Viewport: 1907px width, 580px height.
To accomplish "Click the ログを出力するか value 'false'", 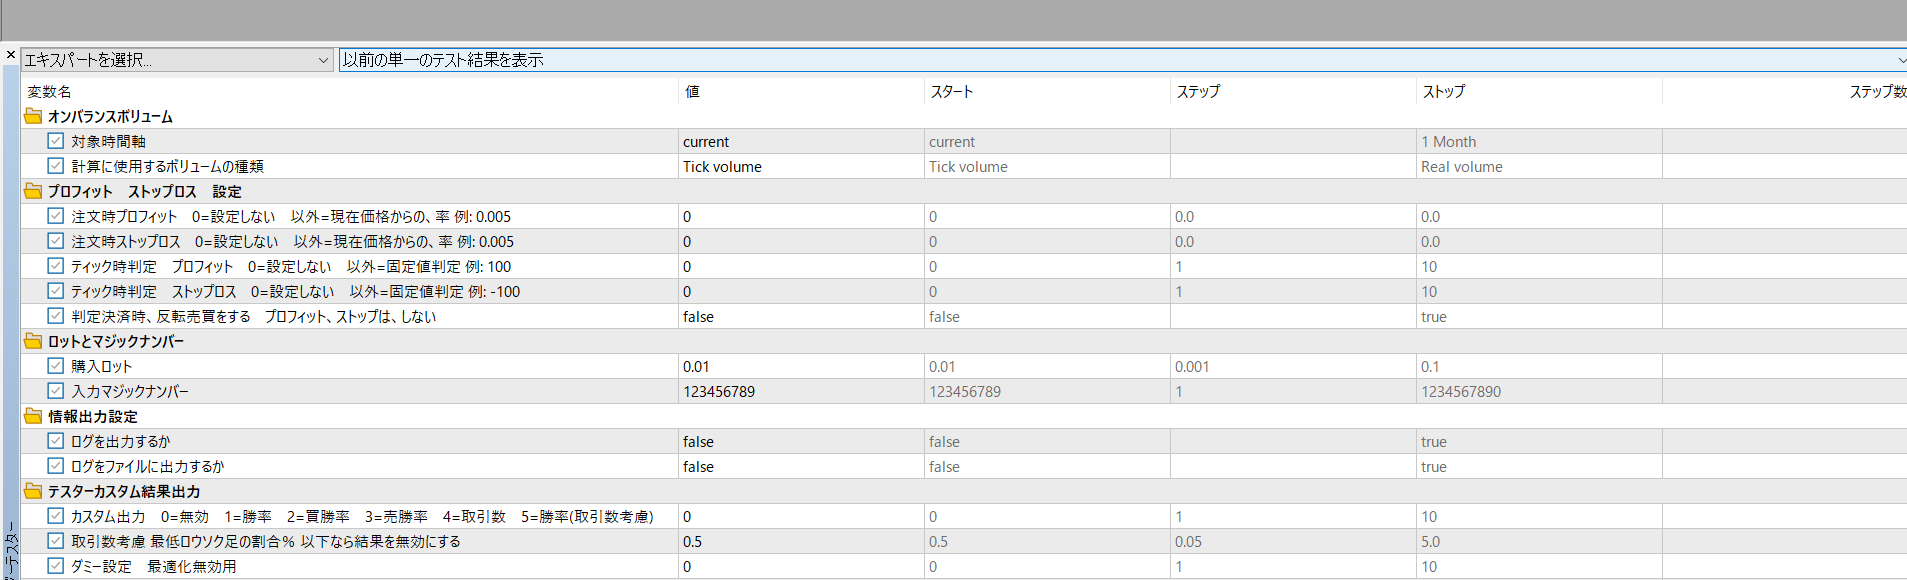I will point(802,441).
